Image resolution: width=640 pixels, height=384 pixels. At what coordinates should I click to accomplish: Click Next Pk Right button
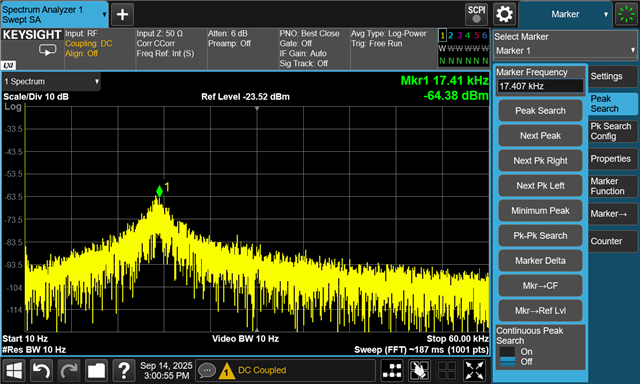pyautogui.click(x=540, y=161)
